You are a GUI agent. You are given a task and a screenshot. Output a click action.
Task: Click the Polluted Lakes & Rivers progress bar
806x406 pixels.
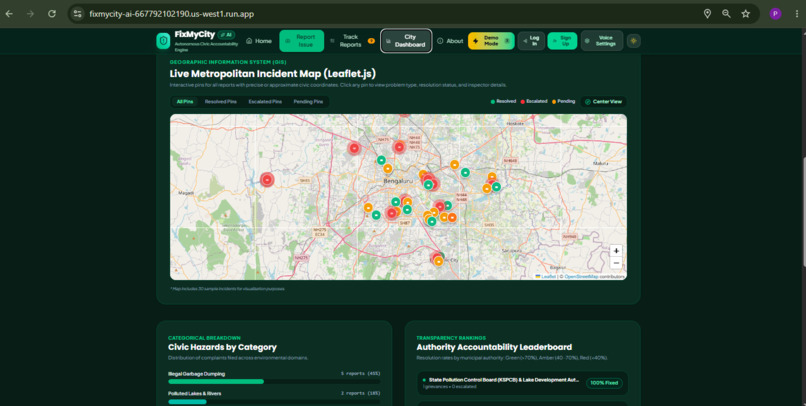pyautogui.click(x=274, y=401)
